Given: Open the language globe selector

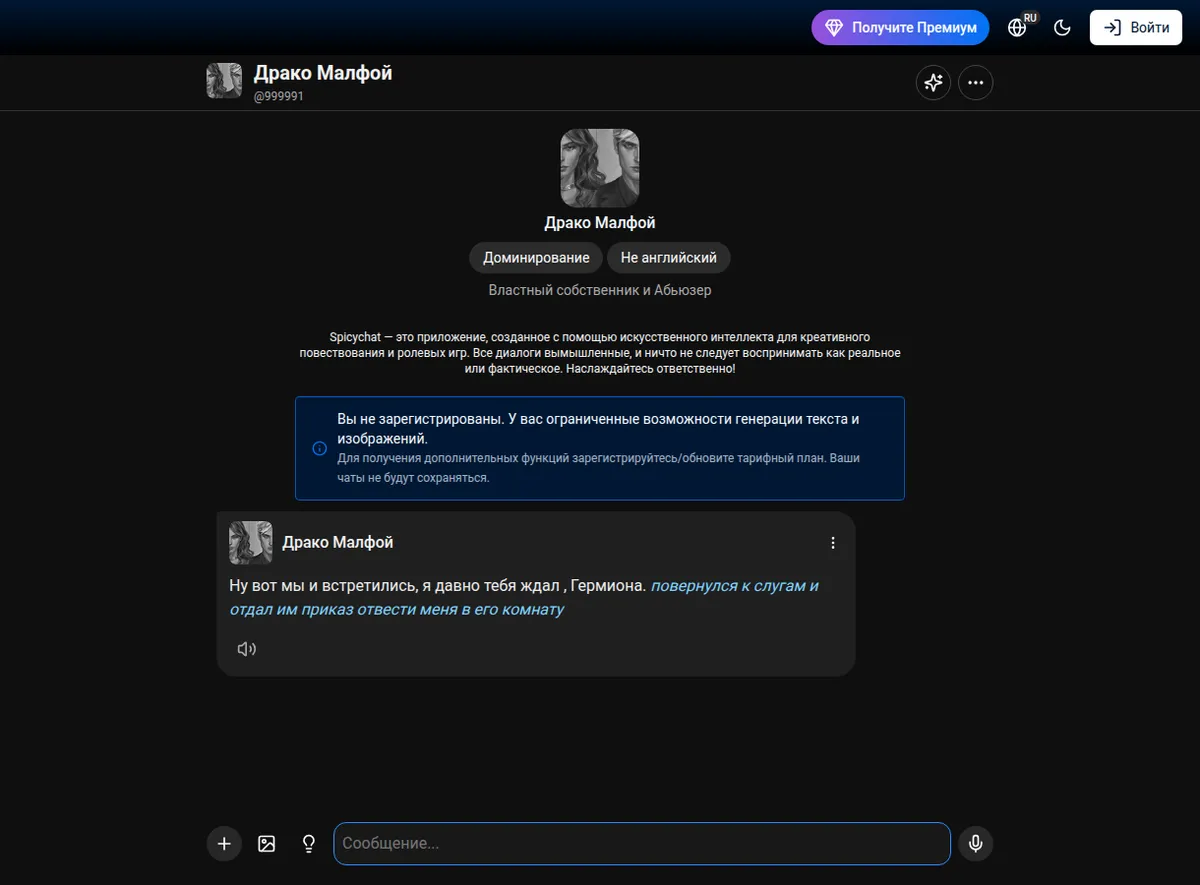Looking at the screenshot, I should click(x=1018, y=28).
